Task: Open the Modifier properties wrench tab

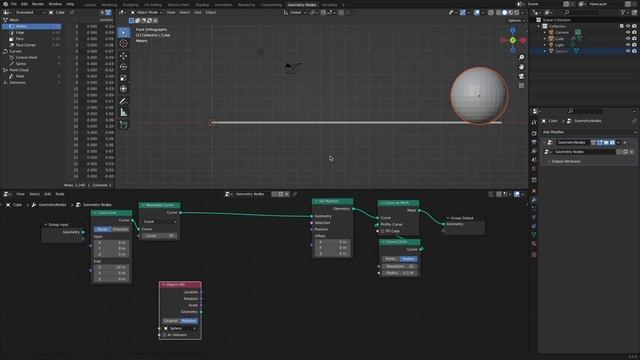Action: point(534,200)
